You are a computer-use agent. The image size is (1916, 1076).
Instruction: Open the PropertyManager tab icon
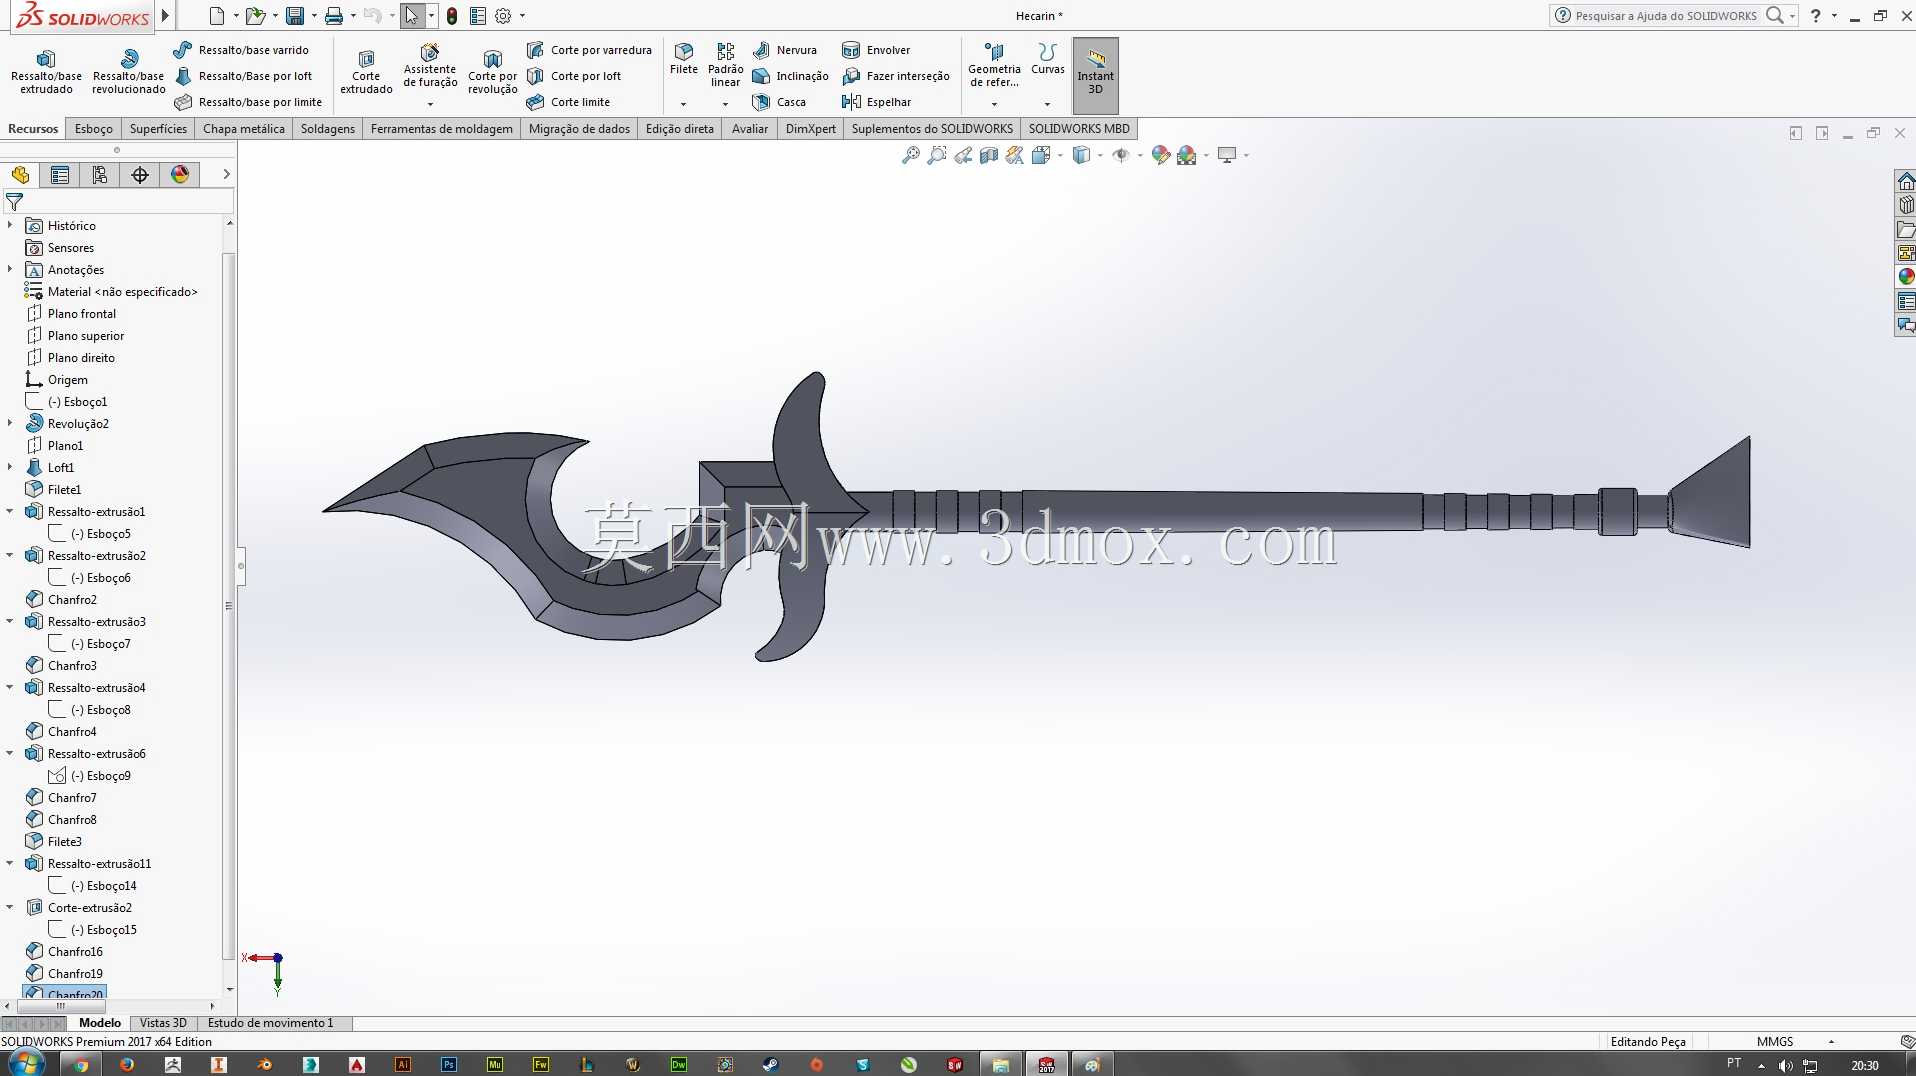point(60,175)
